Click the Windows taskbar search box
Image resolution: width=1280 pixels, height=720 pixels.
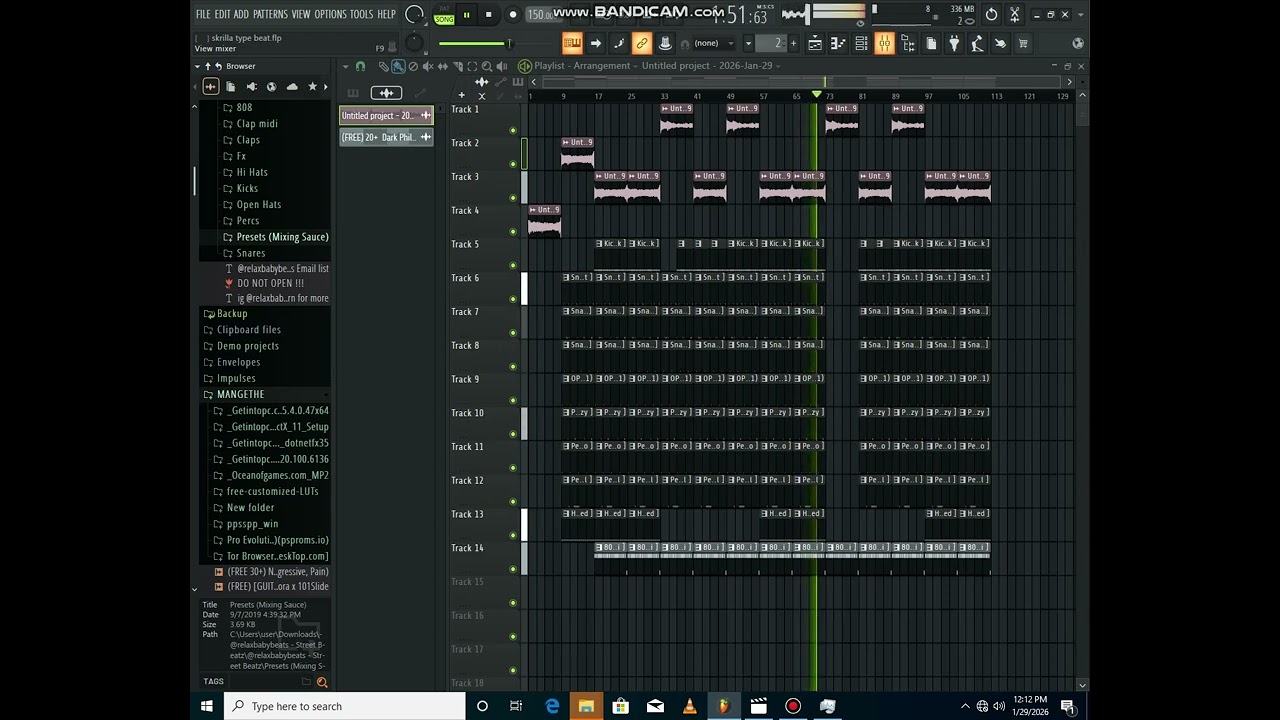(345, 706)
